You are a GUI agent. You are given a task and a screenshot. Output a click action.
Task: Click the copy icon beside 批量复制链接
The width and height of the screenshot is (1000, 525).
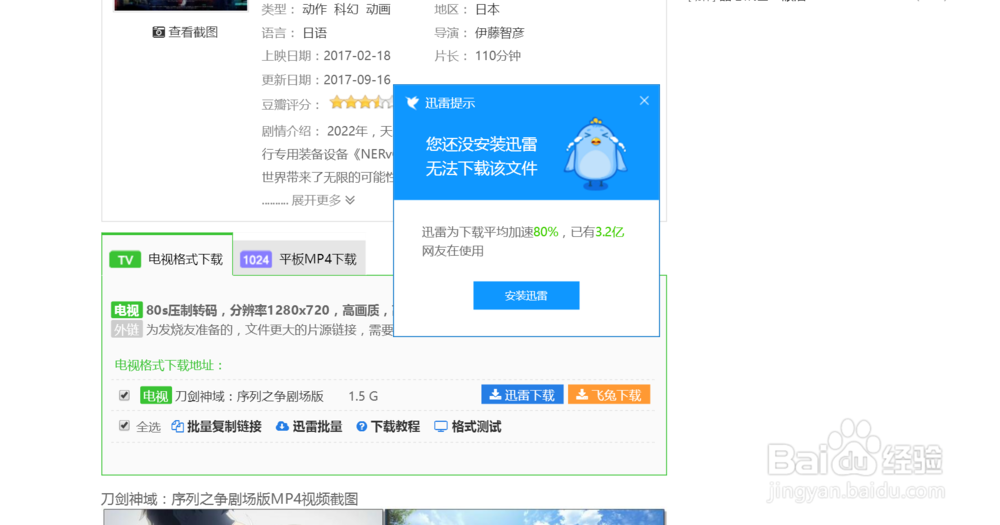[178, 427]
